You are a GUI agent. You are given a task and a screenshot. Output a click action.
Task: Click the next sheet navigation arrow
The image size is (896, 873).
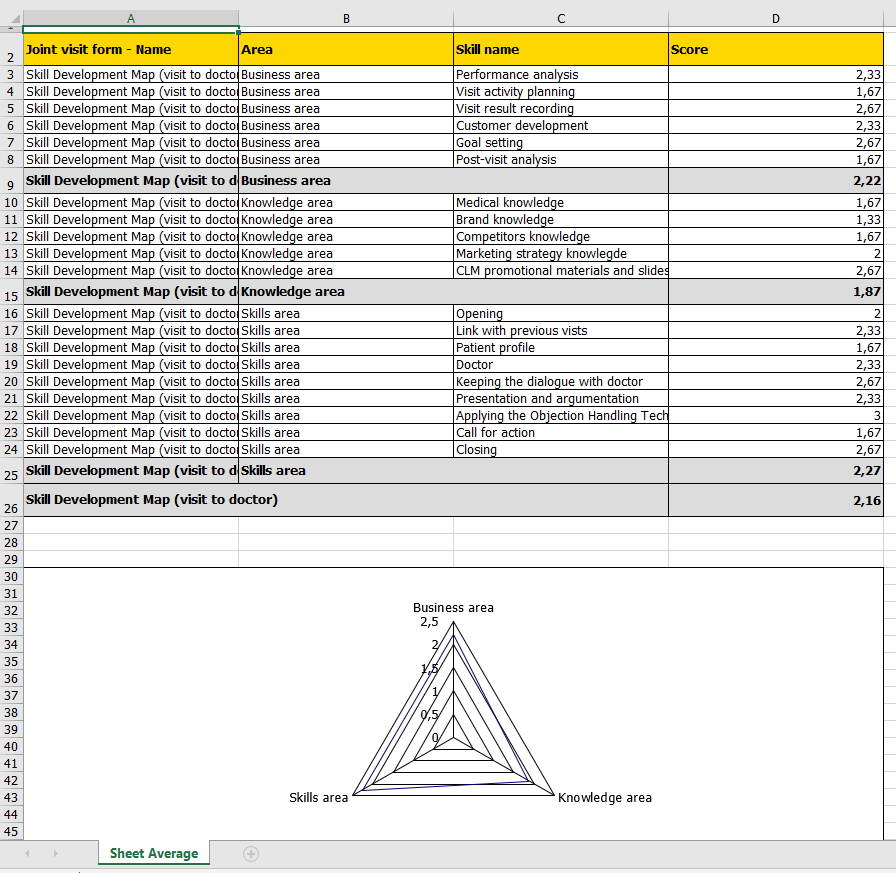pos(55,853)
